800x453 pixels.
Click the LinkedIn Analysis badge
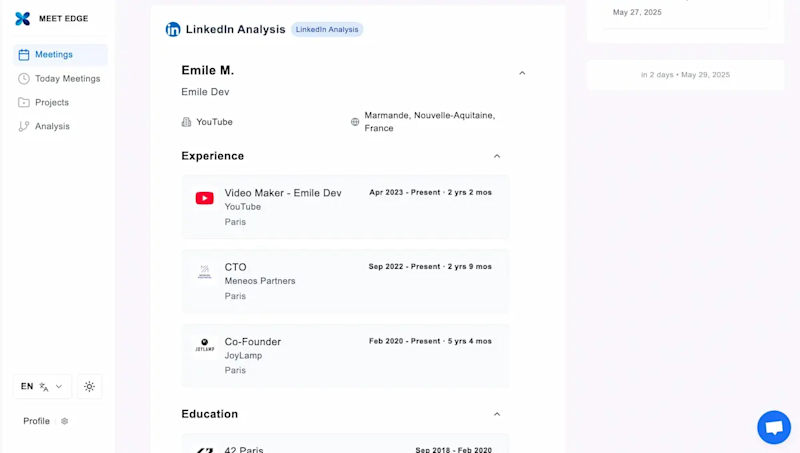coord(327,30)
